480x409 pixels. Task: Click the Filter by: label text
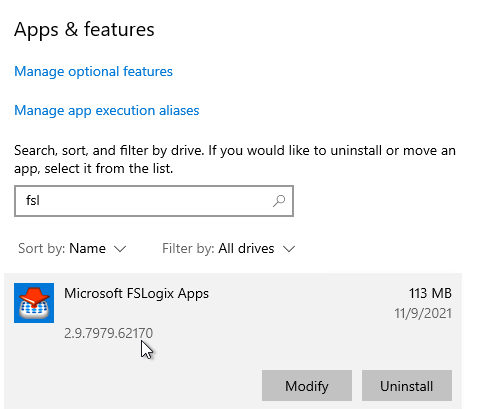188,249
